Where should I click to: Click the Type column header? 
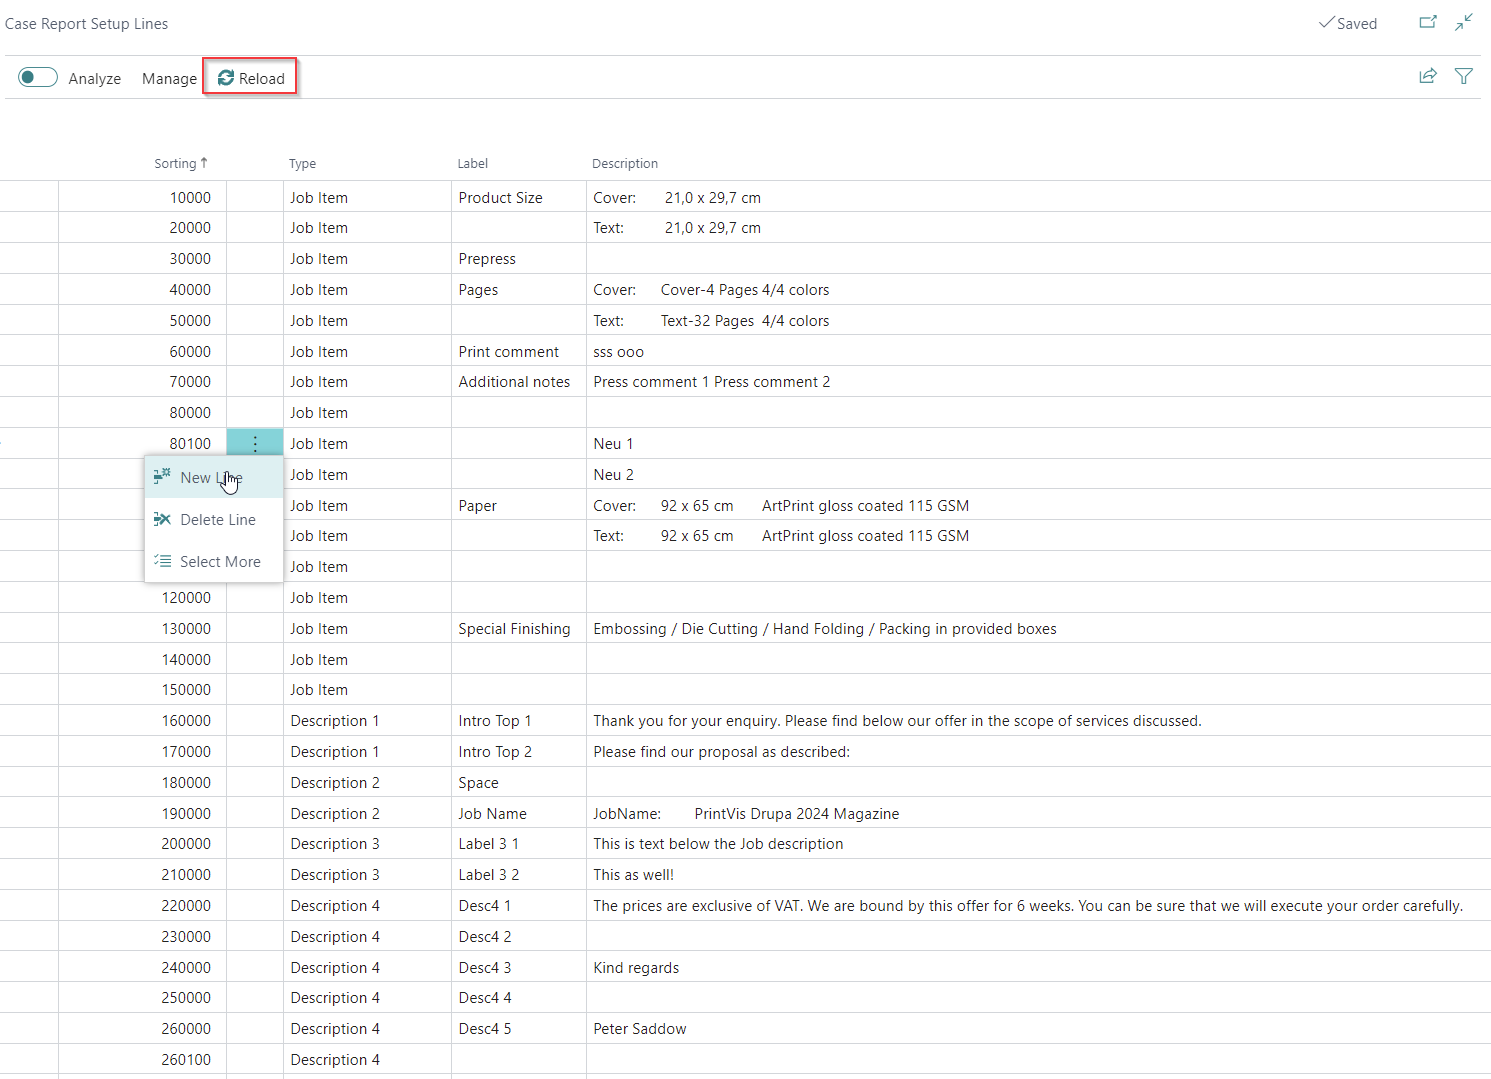click(302, 164)
